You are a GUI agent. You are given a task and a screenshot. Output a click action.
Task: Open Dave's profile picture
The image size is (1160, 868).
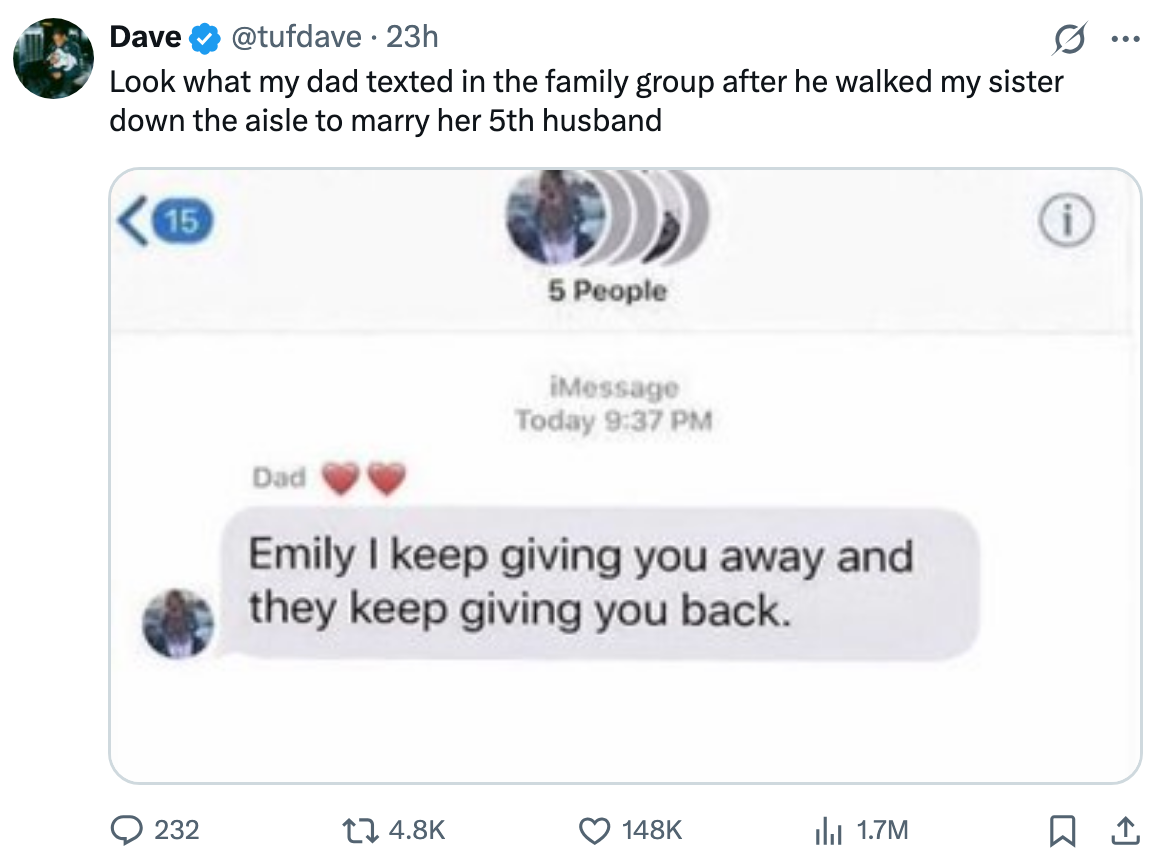pyautogui.click(x=53, y=58)
